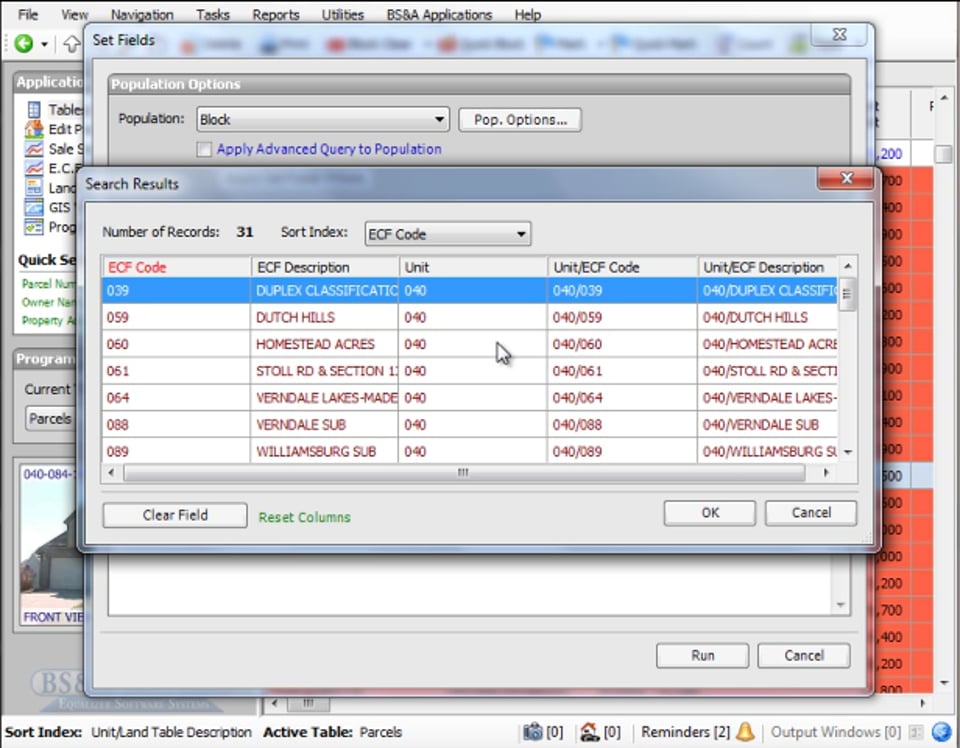Open the dropdown arrow beside the Back button
This screenshot has width=960, height=748.
44,44
